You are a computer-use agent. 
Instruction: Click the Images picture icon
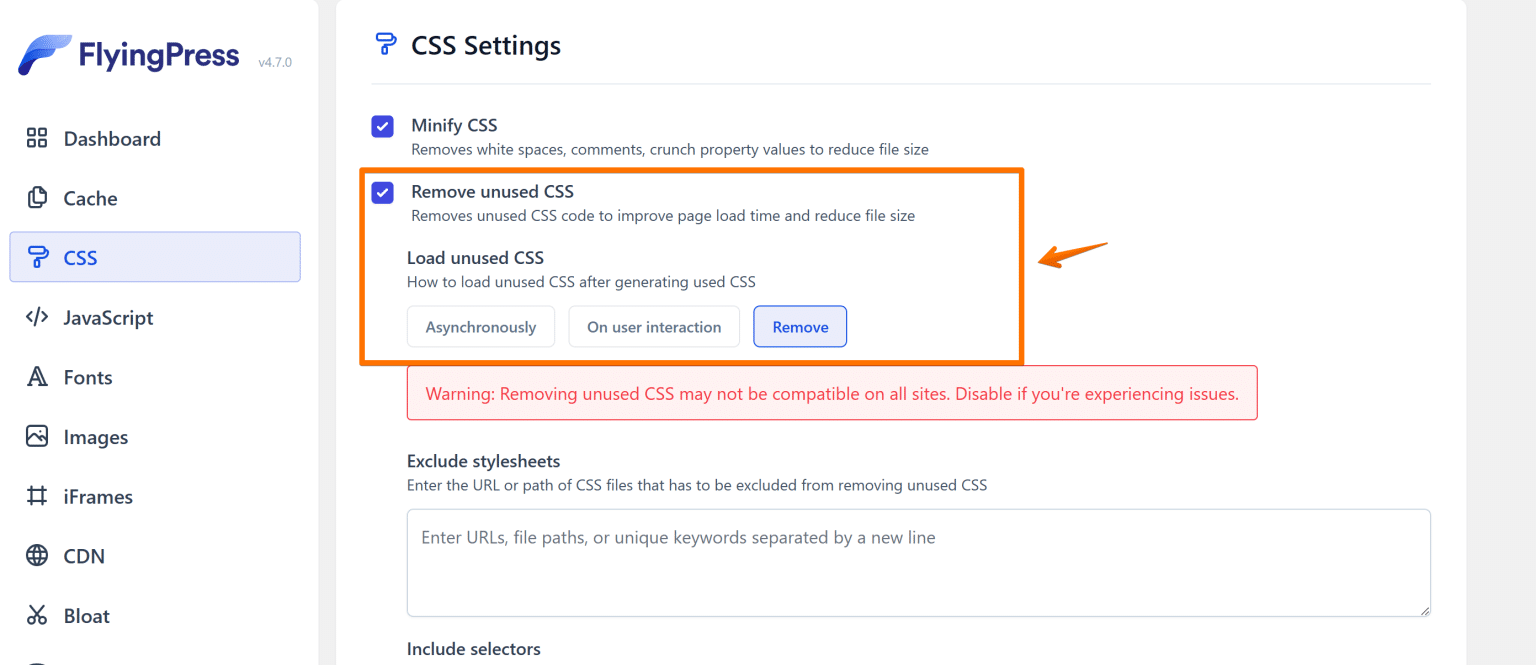pyautogui.click(x=37, y=437)
